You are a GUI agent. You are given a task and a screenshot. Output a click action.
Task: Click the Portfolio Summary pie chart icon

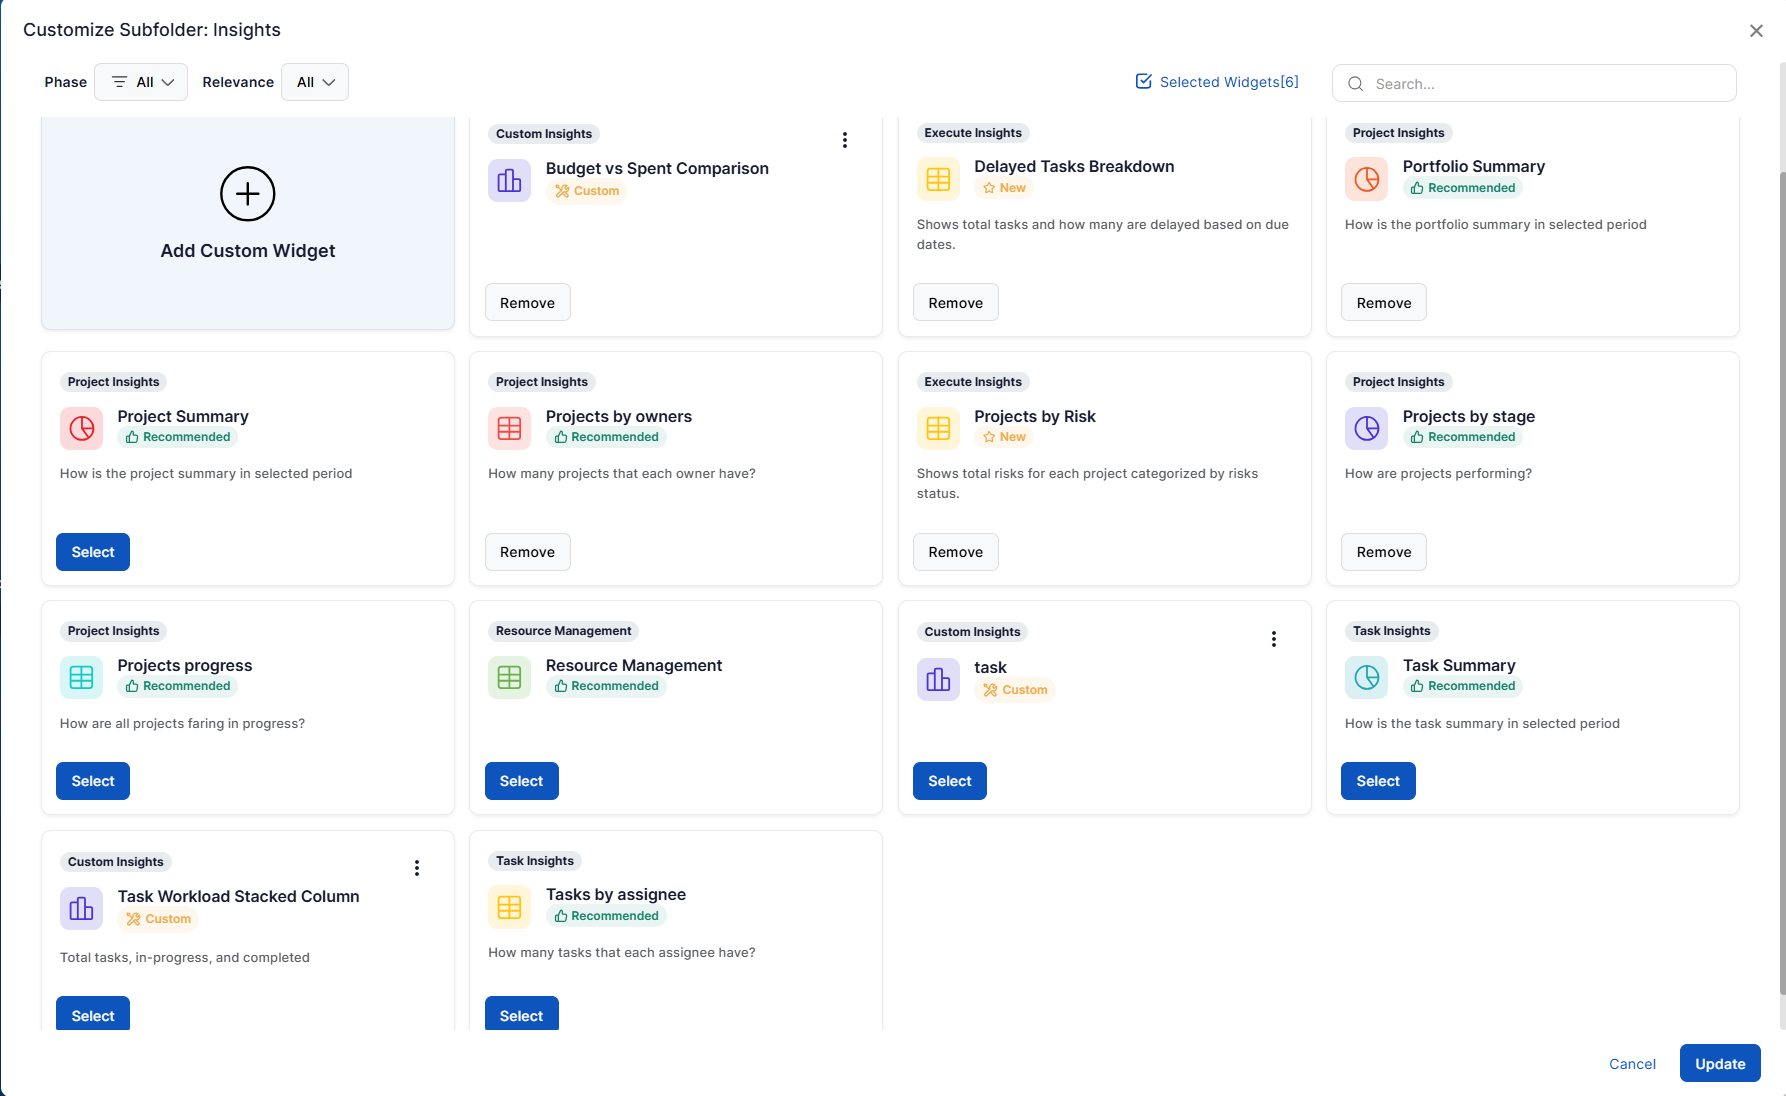click(x=1366, y=180)
